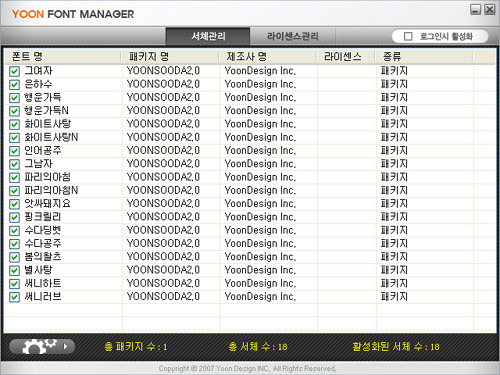Click 패키지 type cell in 그여자 row
Viewport: 500px width, 375px height.
click(394, 71)
